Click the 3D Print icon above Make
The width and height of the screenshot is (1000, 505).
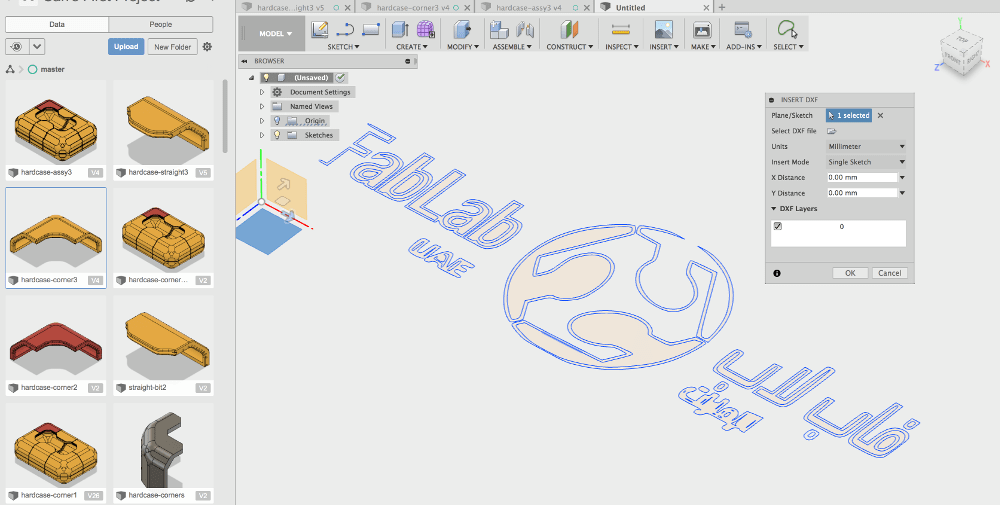pyautogui.click(x=702, y=30)
